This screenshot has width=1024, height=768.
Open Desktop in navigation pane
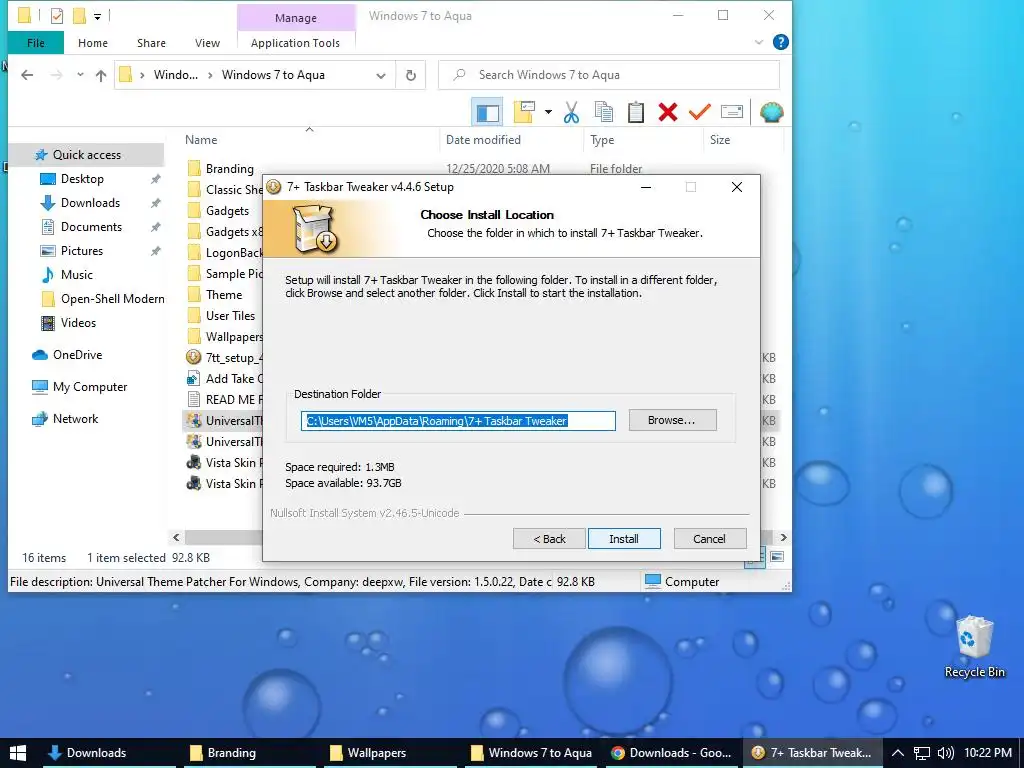[x=82, y=179]
